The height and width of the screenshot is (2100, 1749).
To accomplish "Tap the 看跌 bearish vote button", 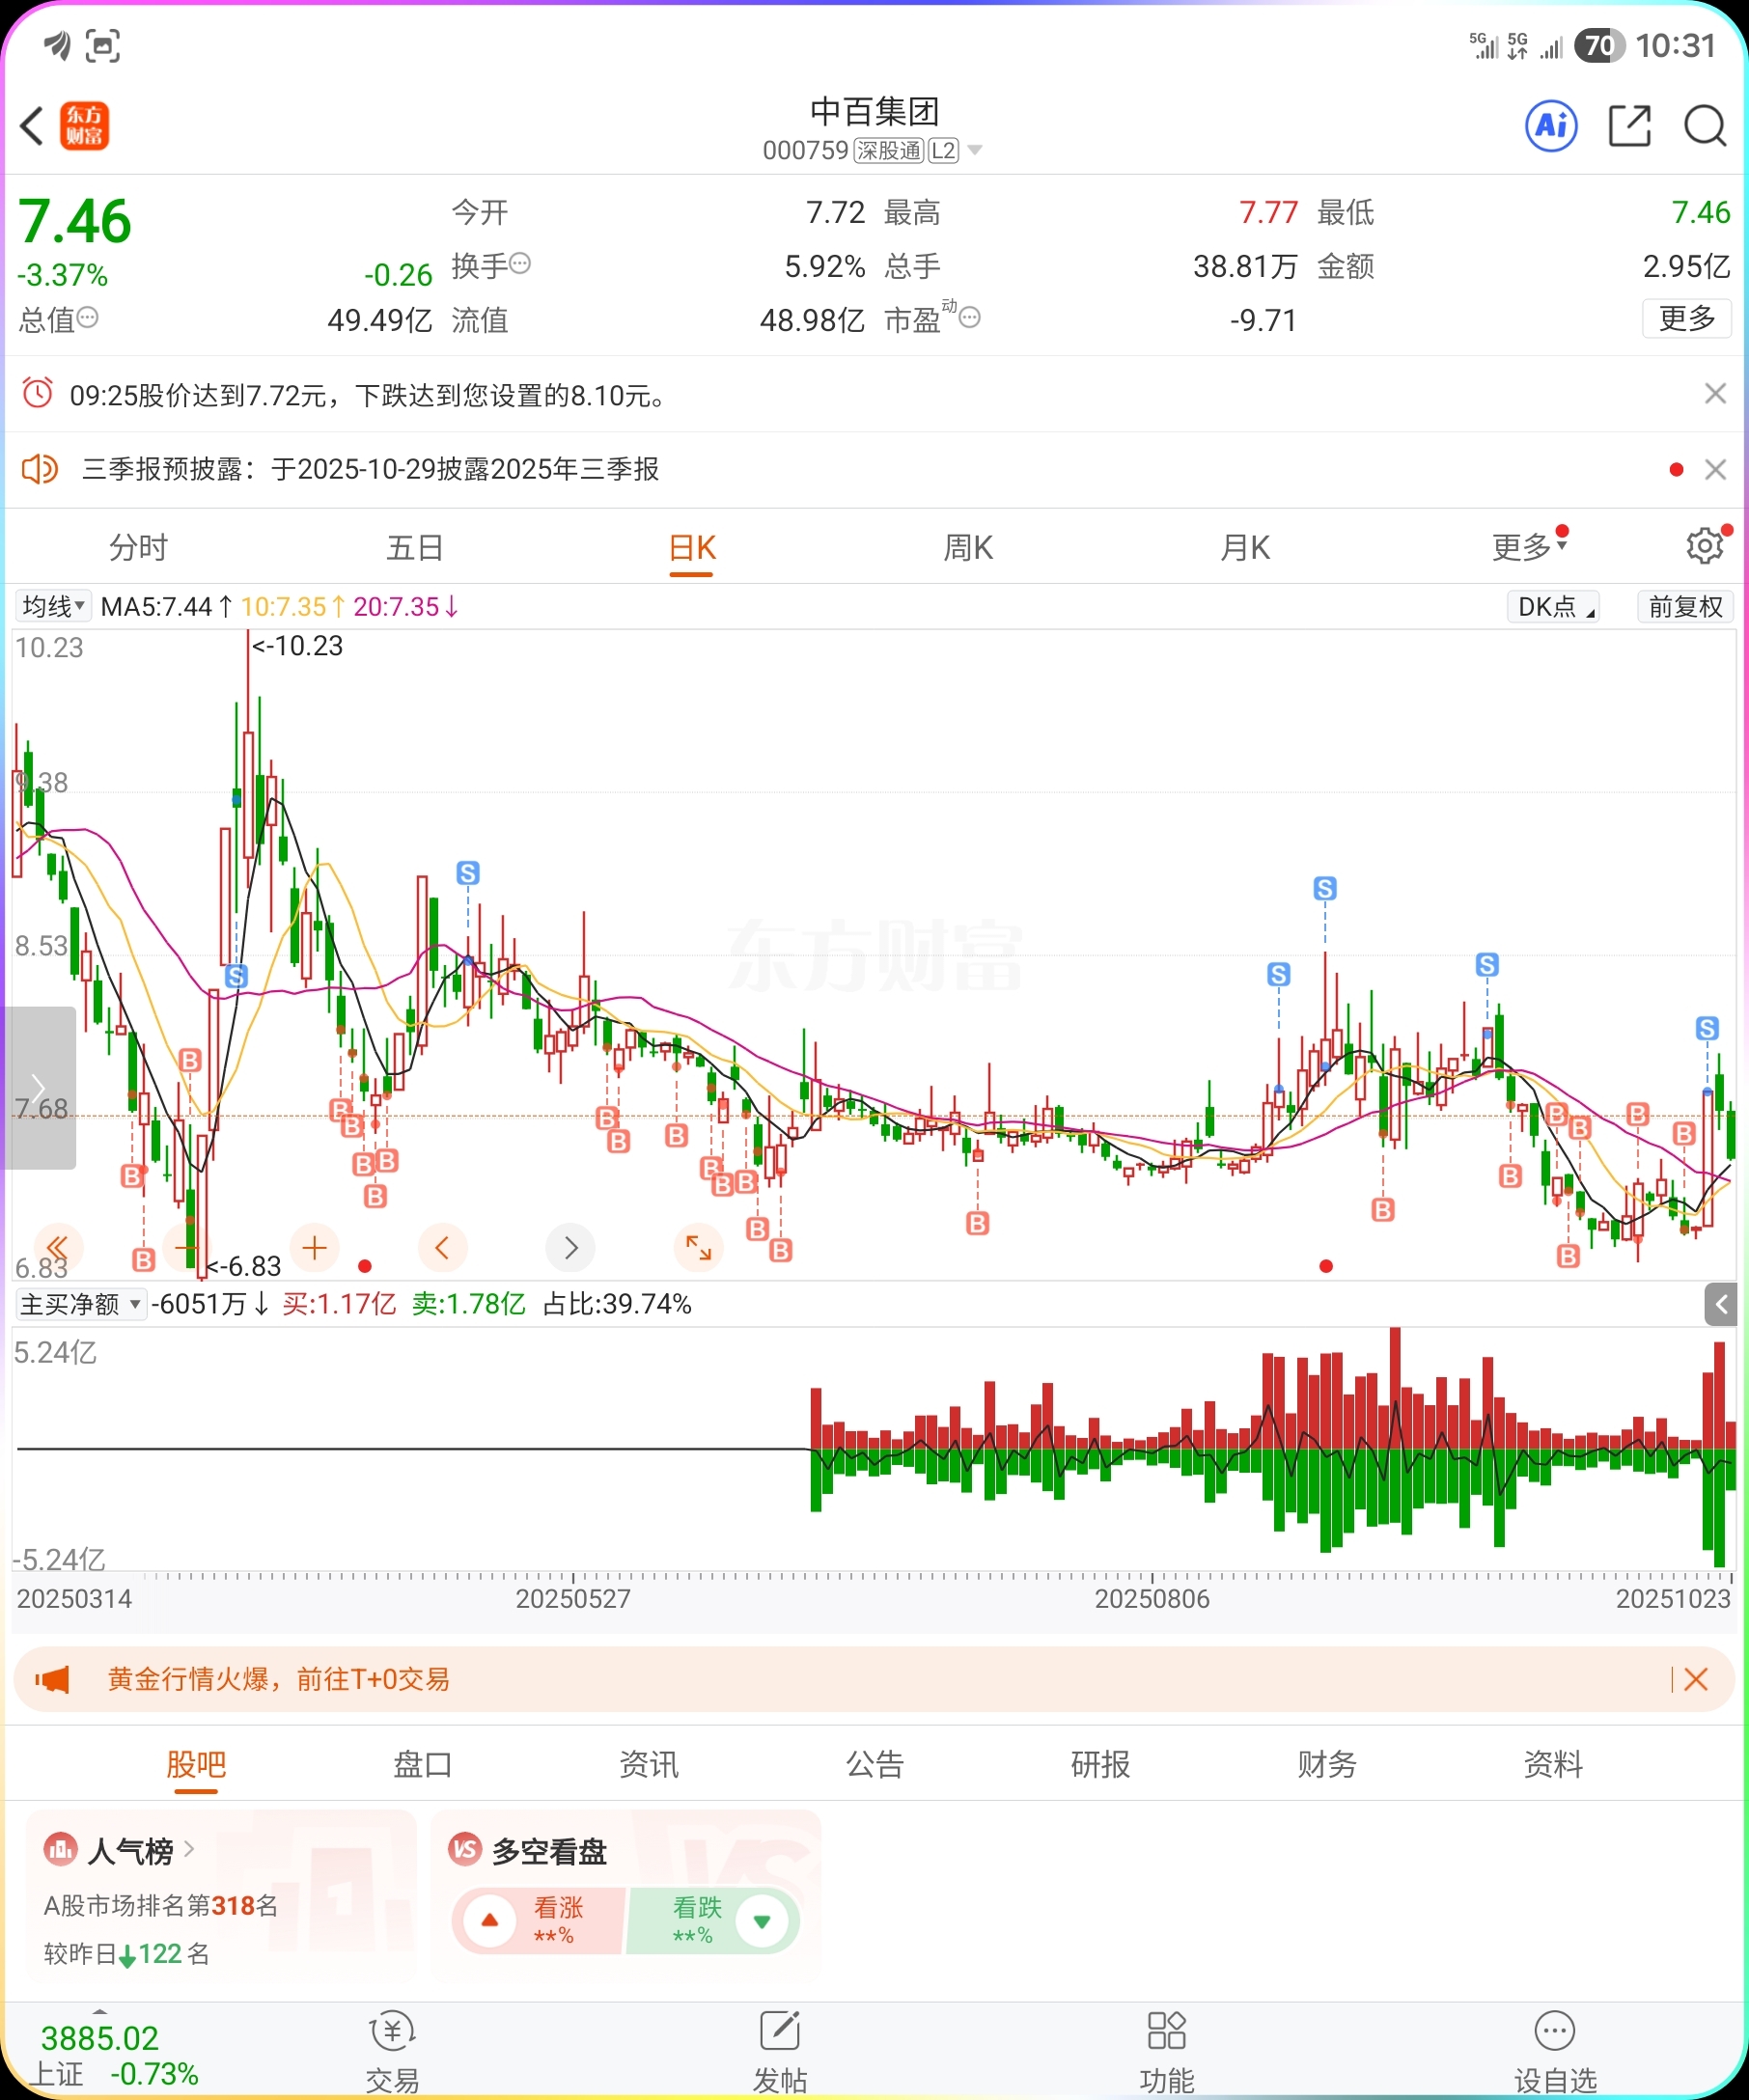I will pyautogui.click(x=714, y=1921).
